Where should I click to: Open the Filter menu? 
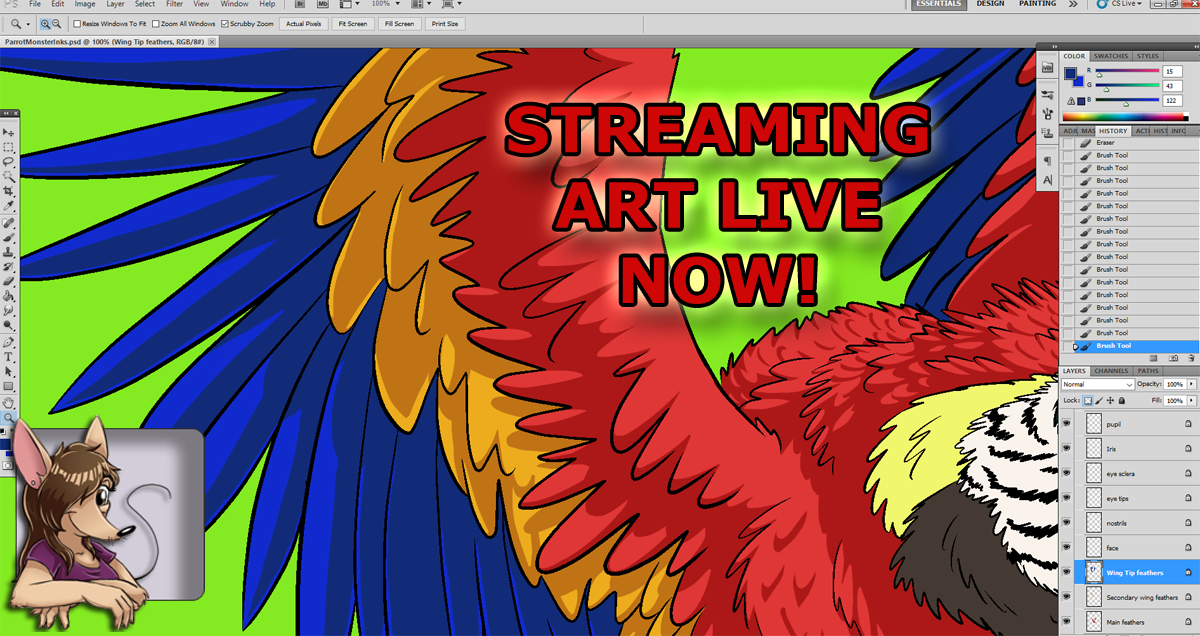175,4
